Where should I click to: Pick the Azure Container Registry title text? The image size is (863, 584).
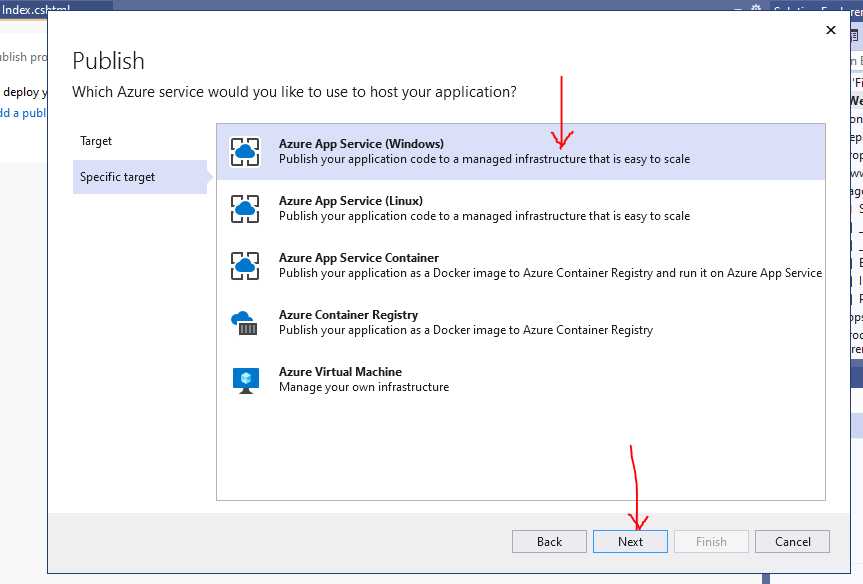point(348,315)
